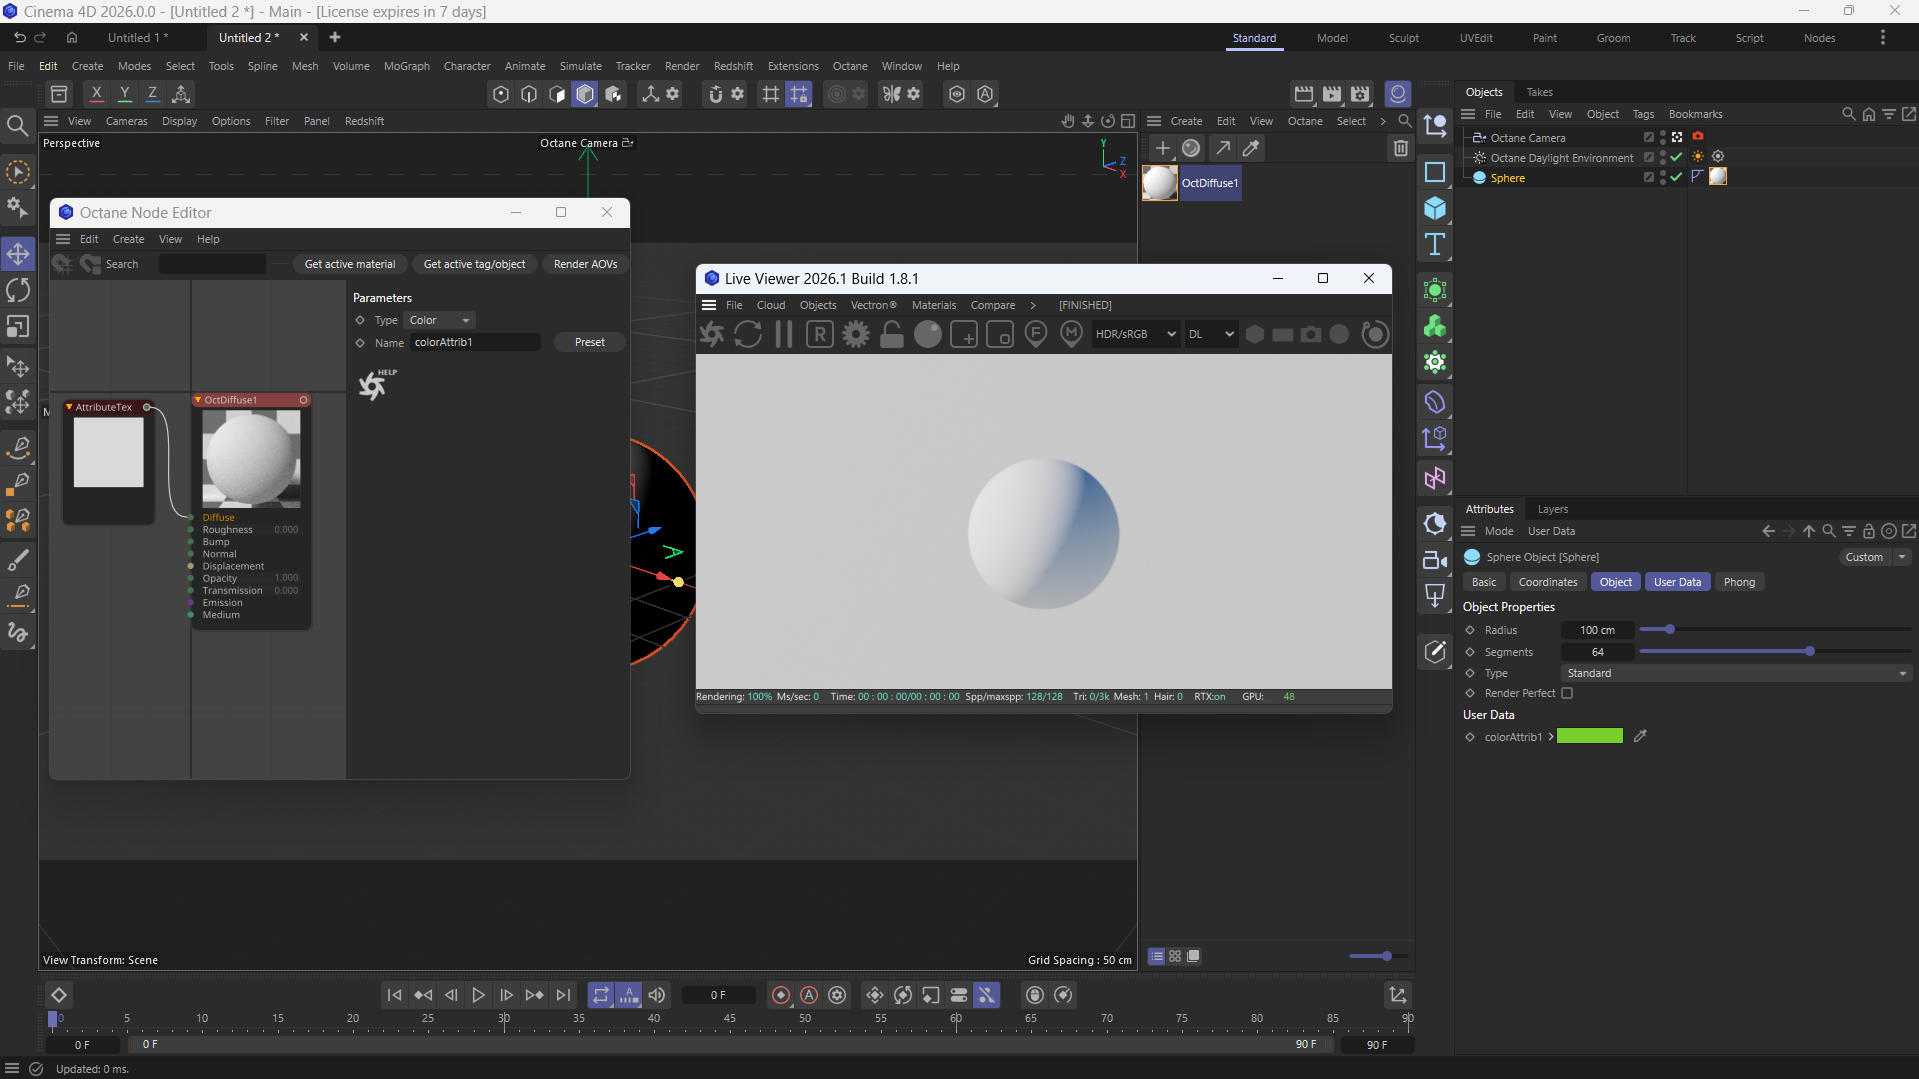Toggle X axis lock in the toolbar
Viewport: 1919px width, 1079px height.
[x=96, y=94]
